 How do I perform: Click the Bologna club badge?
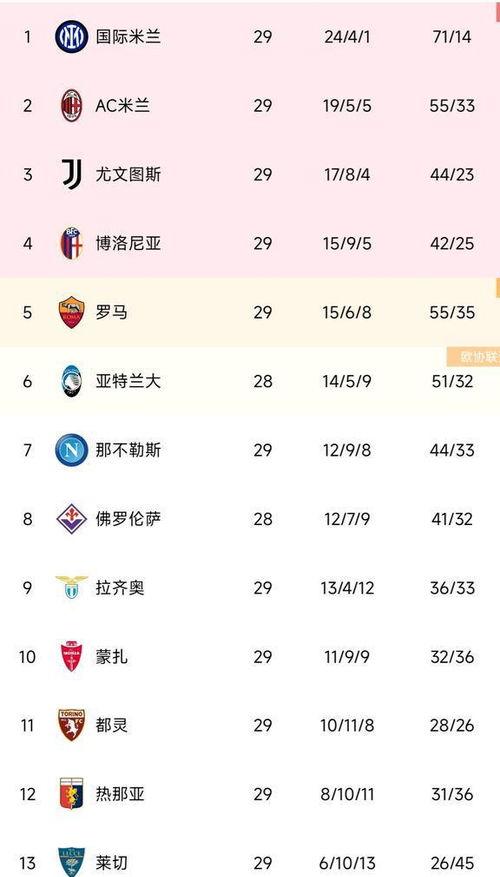click(72, 243)
